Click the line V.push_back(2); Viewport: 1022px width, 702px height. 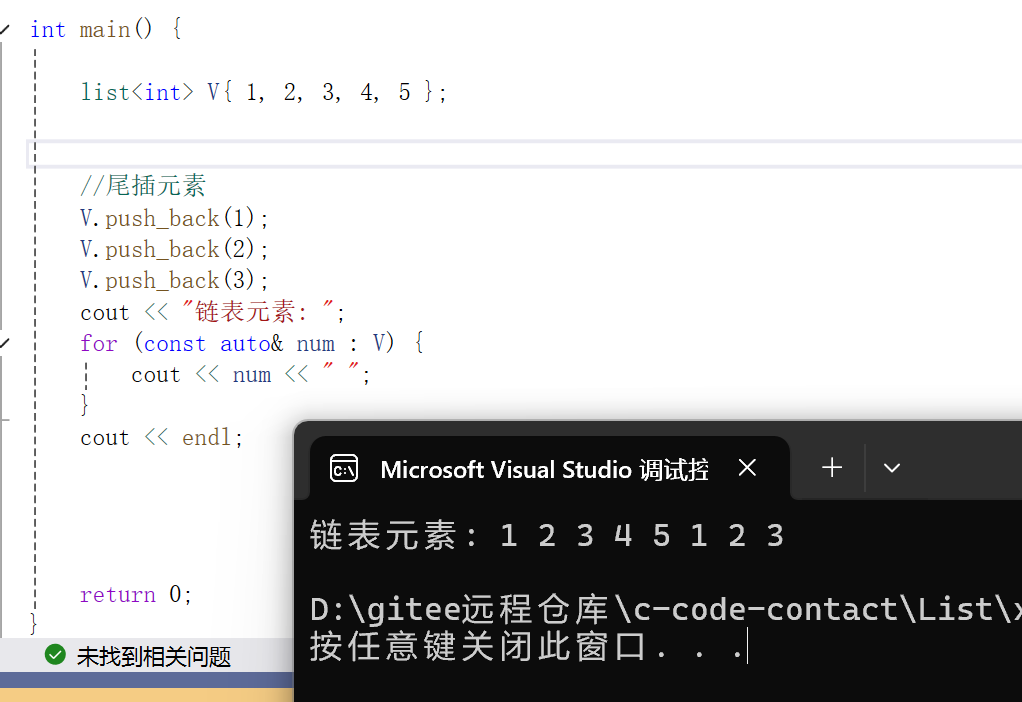click(174, 249)
